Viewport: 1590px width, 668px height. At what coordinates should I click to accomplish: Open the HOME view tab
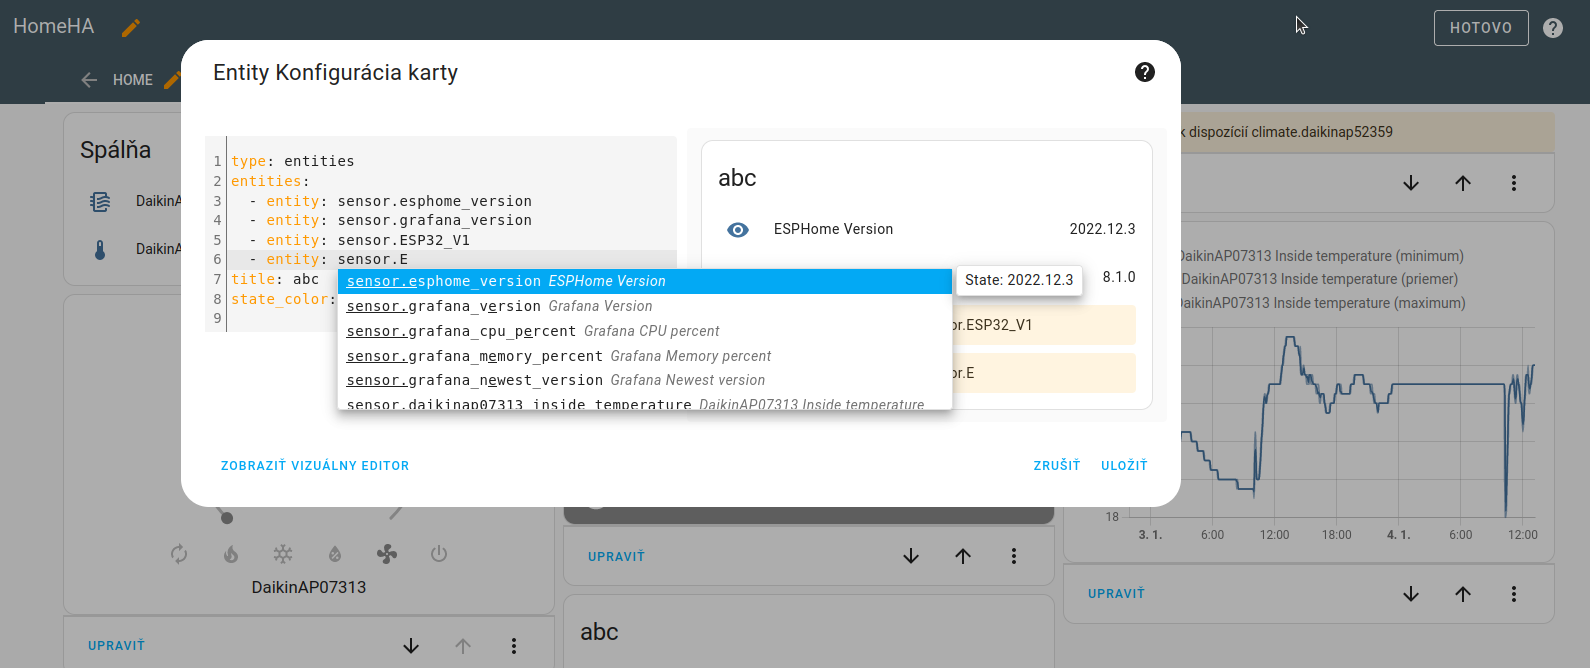pyautogui.click(x=132, y=80)
